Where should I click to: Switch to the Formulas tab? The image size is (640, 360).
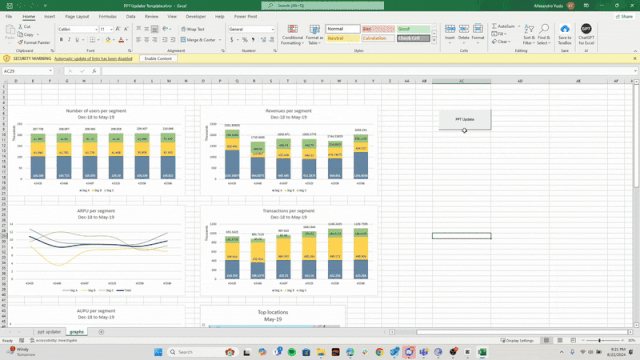point(107,17)
